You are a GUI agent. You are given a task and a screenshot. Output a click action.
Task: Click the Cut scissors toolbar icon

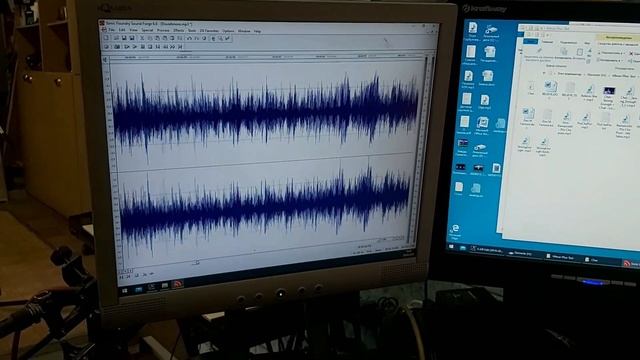(142, 38)
